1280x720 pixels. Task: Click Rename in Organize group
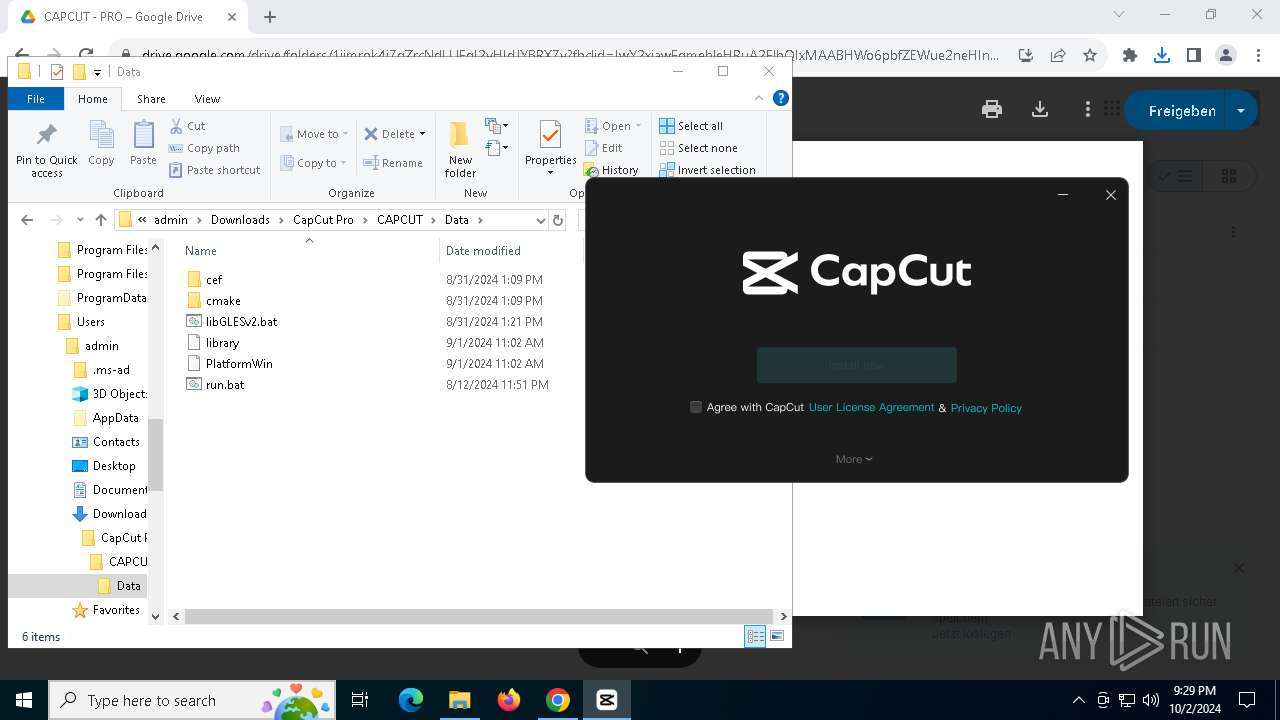click(x=393, y=163)
